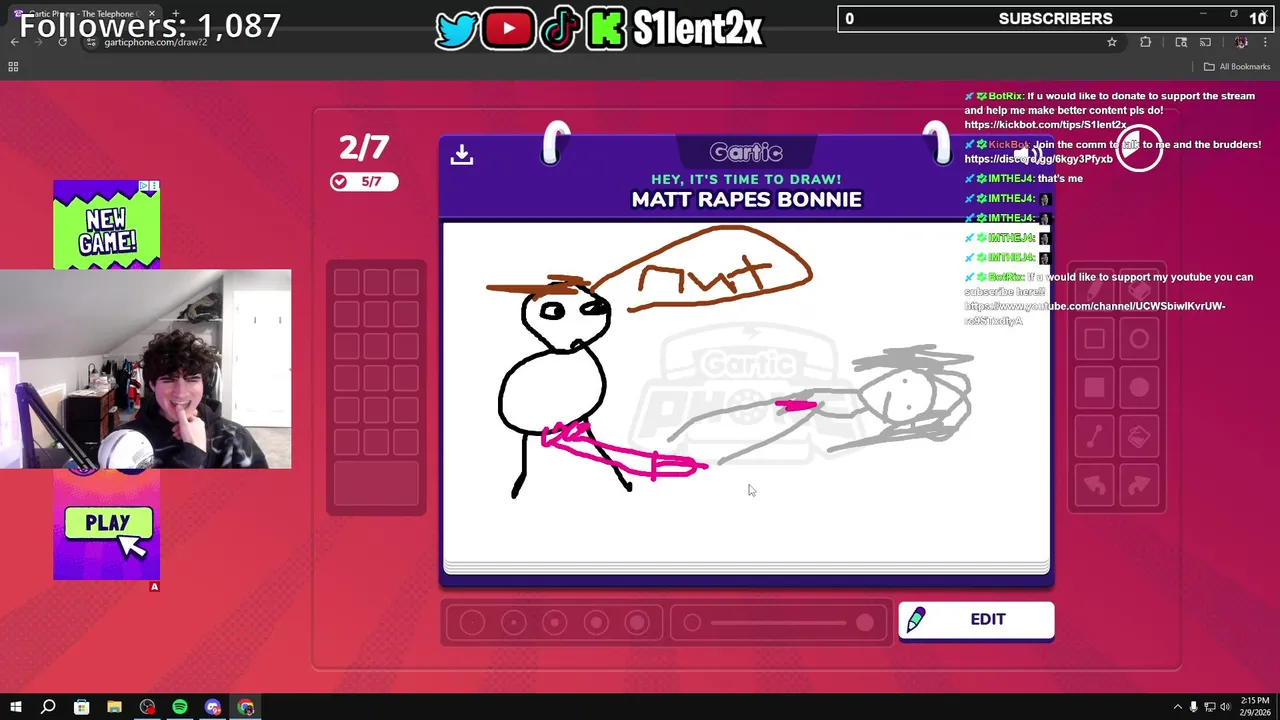Screen dimensions: 1280x720
Task: Redo the stroke with the redo arrow
Action: [x=1139, y=485]
